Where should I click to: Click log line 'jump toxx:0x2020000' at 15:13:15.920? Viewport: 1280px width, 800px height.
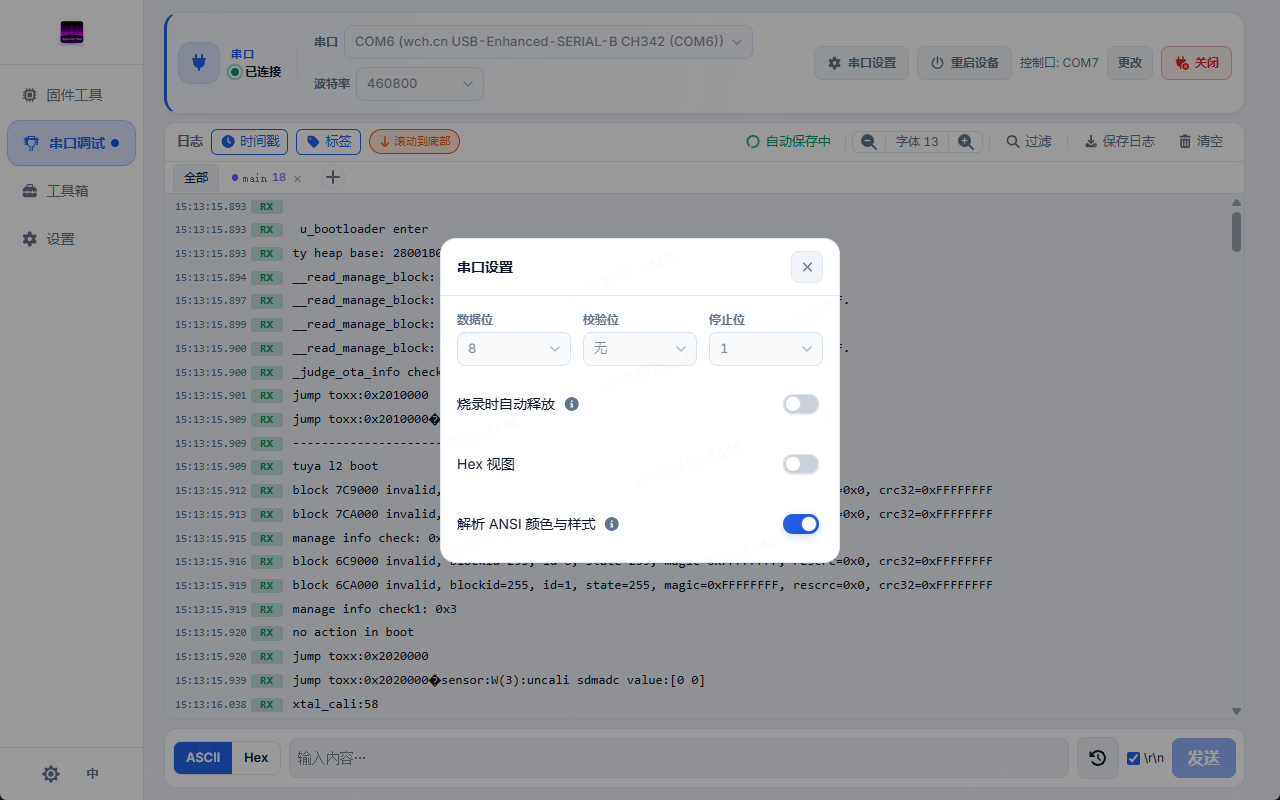point(360,656)
